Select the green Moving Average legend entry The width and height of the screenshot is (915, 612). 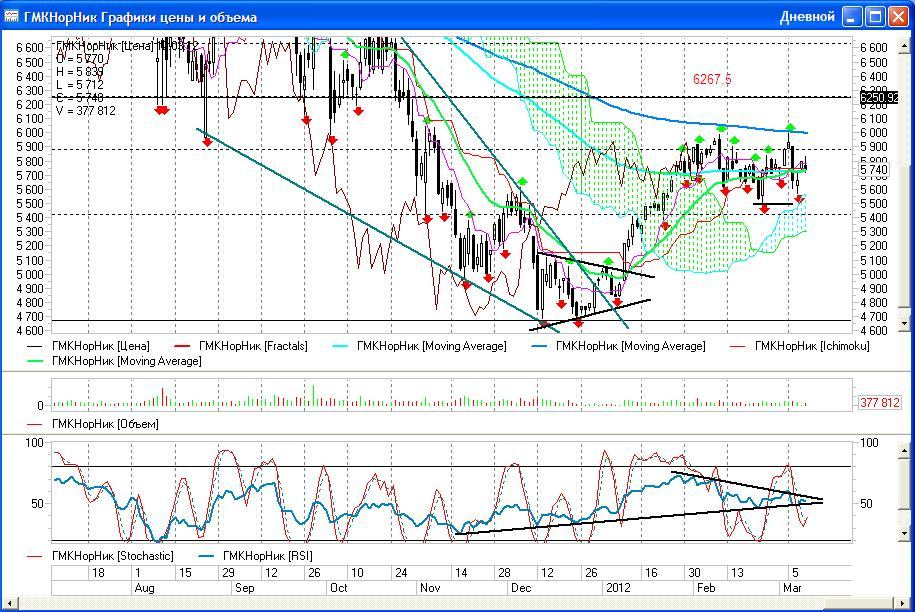[x=114, y=361]
